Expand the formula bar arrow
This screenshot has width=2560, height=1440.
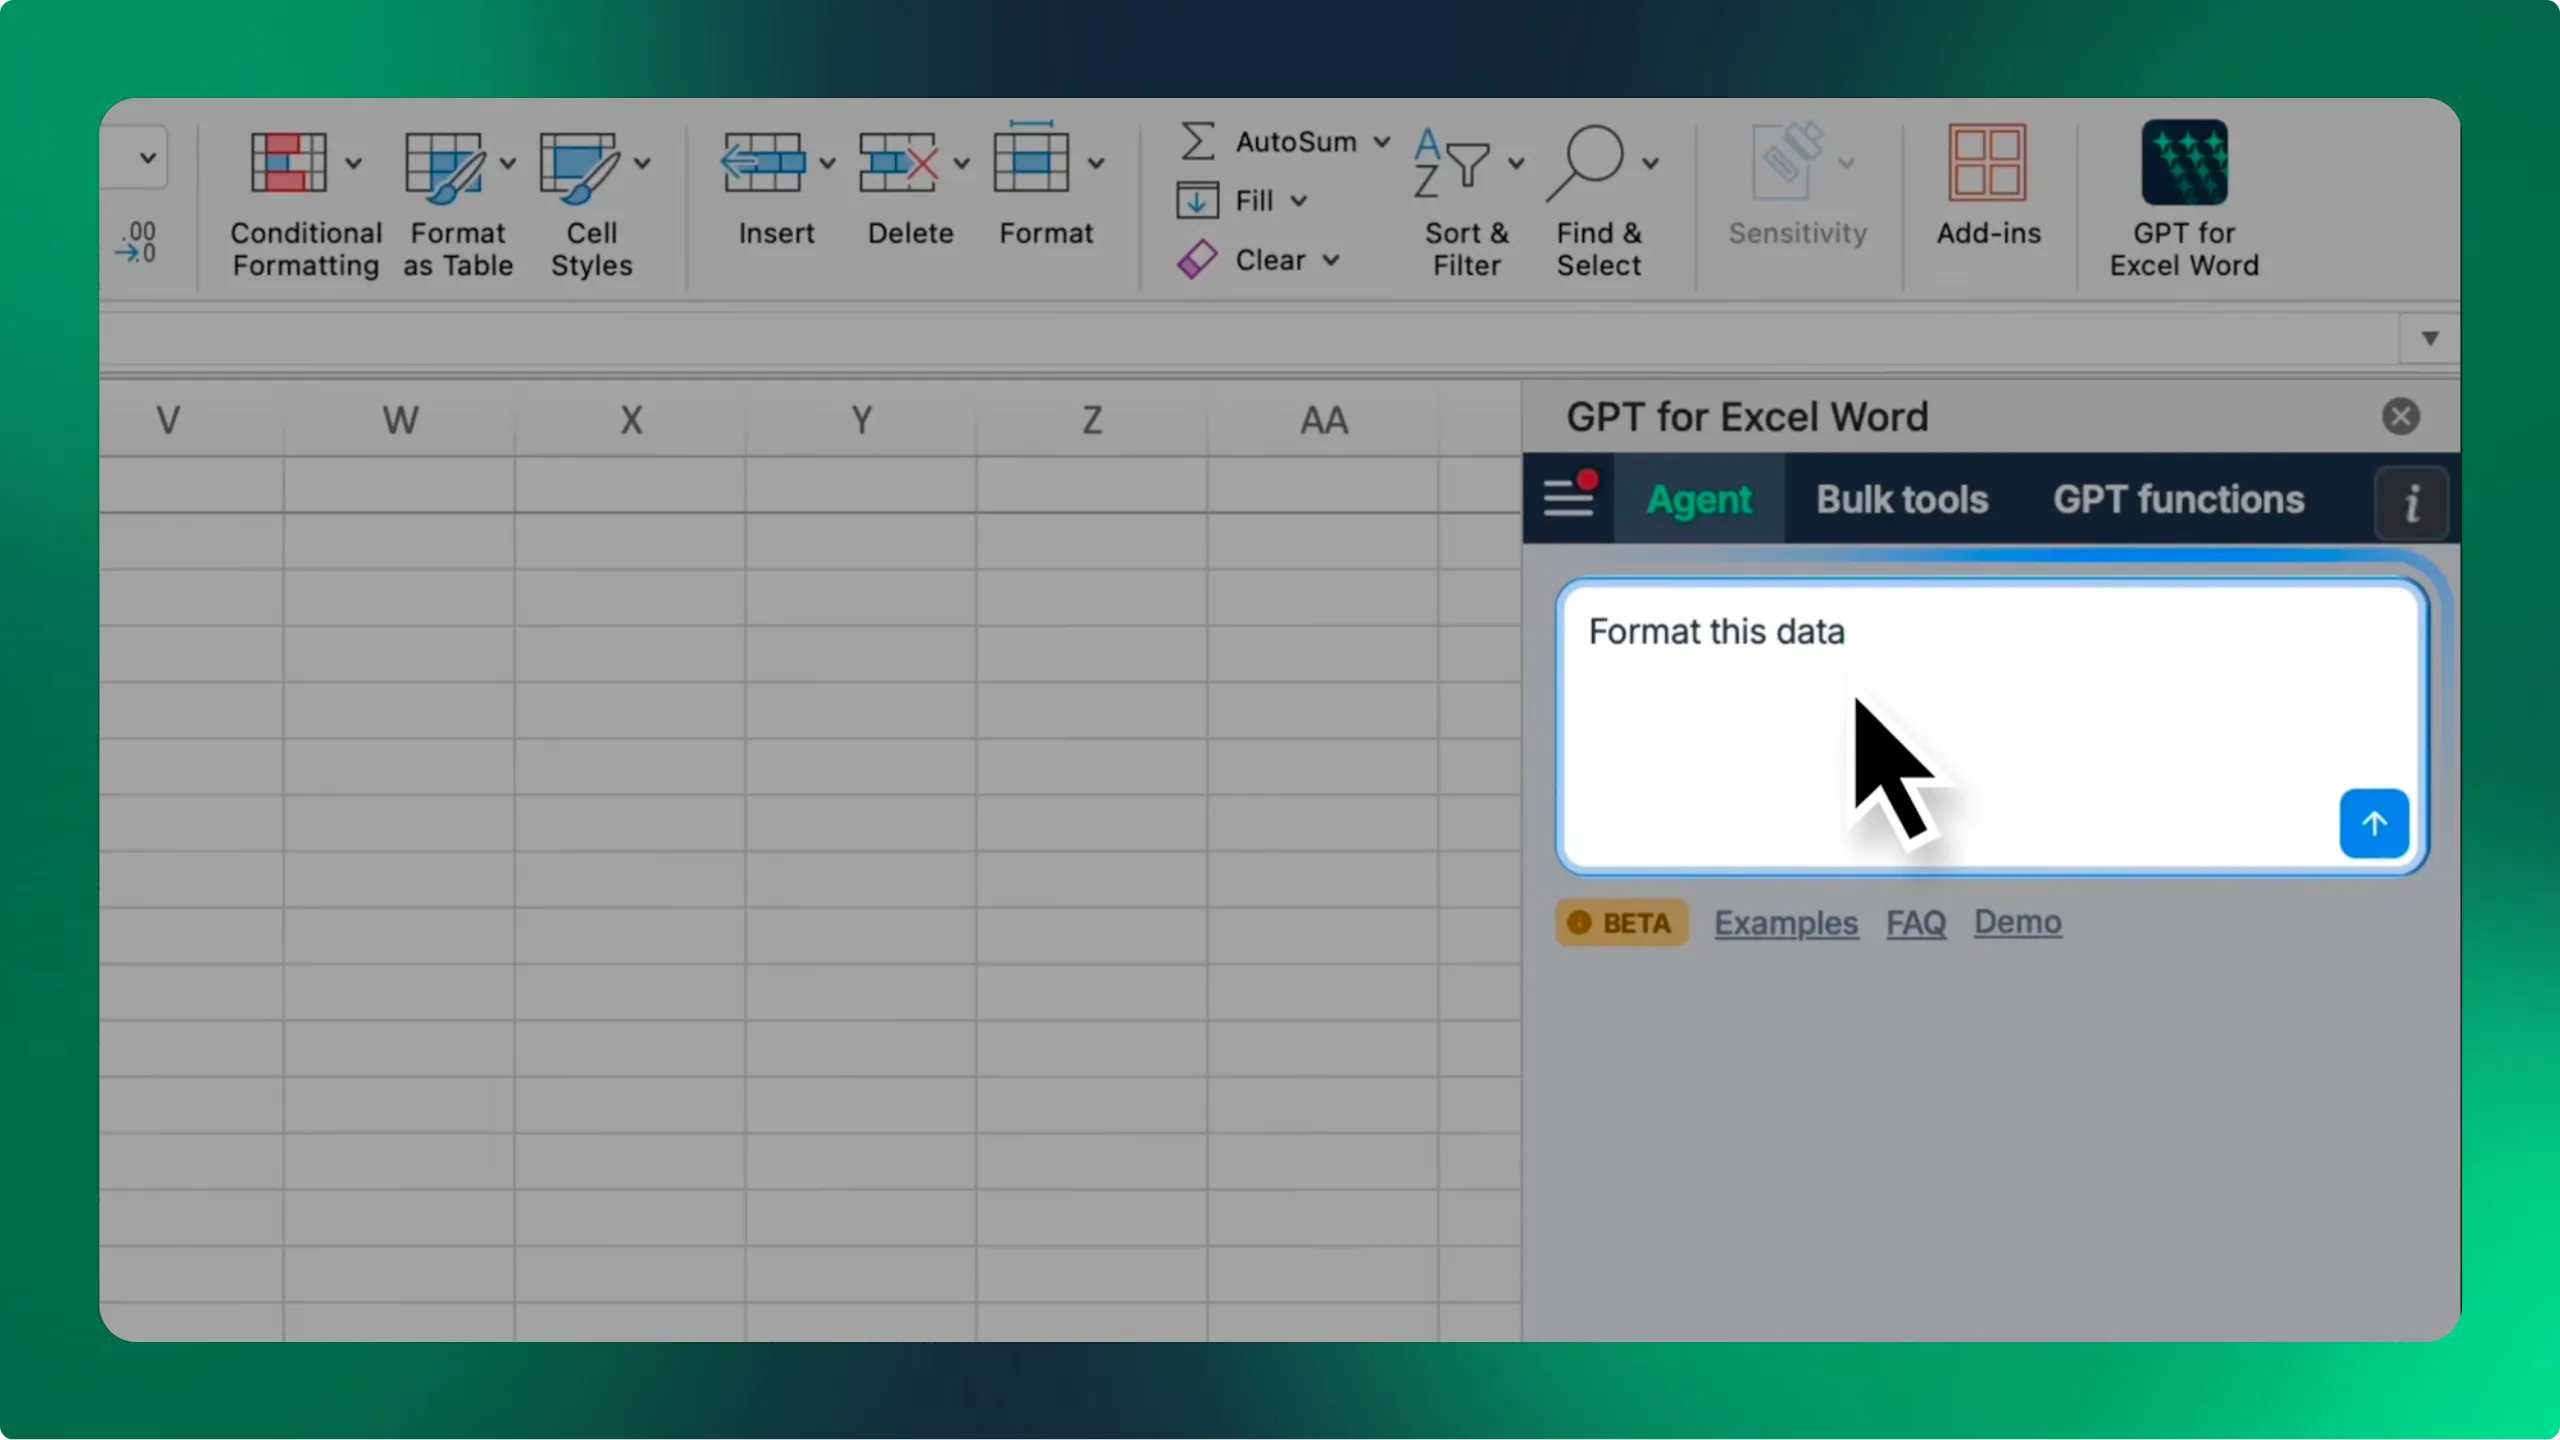coord(2429,338)
